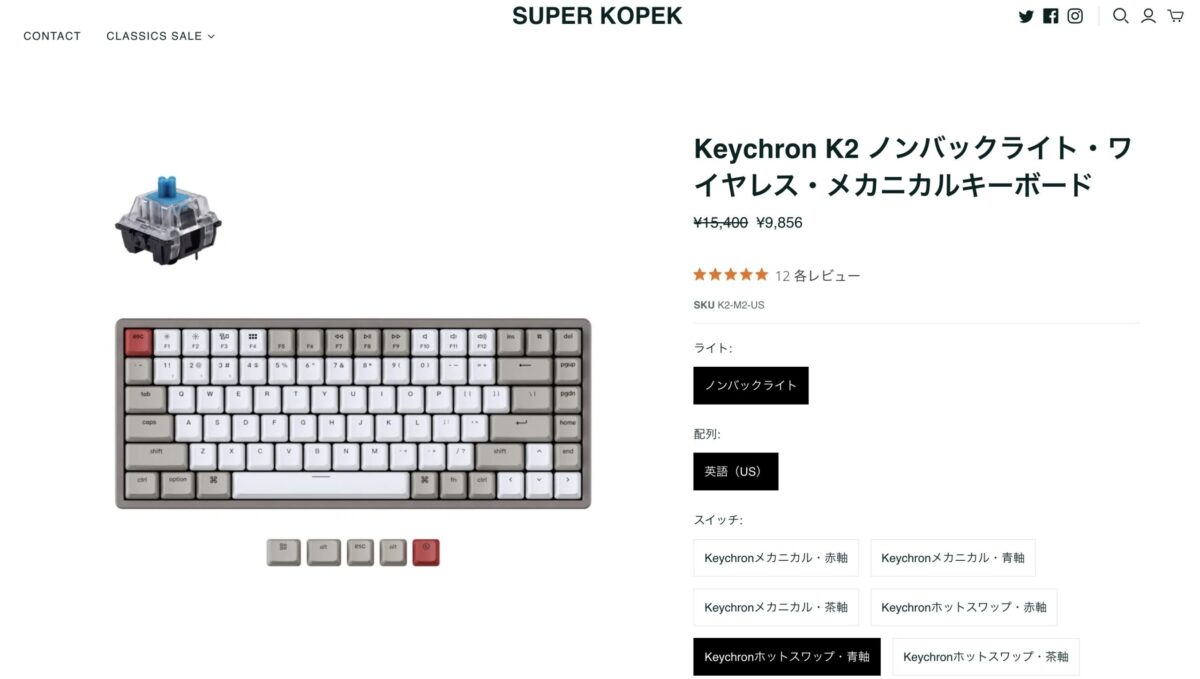Open the Instagram icon link
Viewport: 1200px width, 679px height.
[1075, 16]
